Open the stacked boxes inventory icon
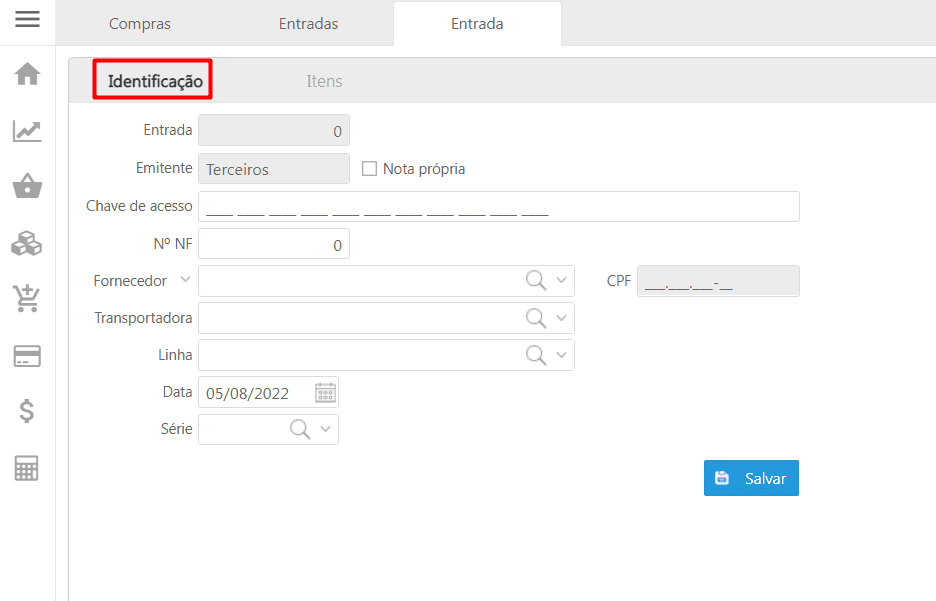 [27, 243]
